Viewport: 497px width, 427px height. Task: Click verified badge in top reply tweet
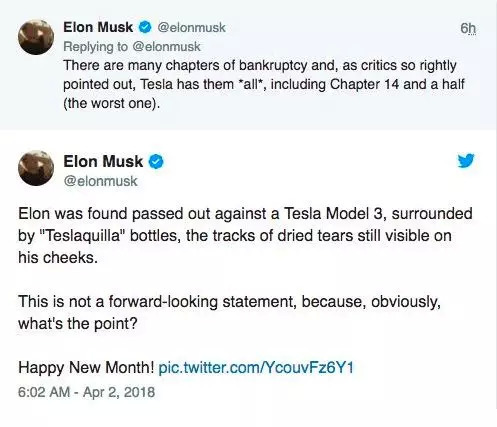click(x=145, y=27)
